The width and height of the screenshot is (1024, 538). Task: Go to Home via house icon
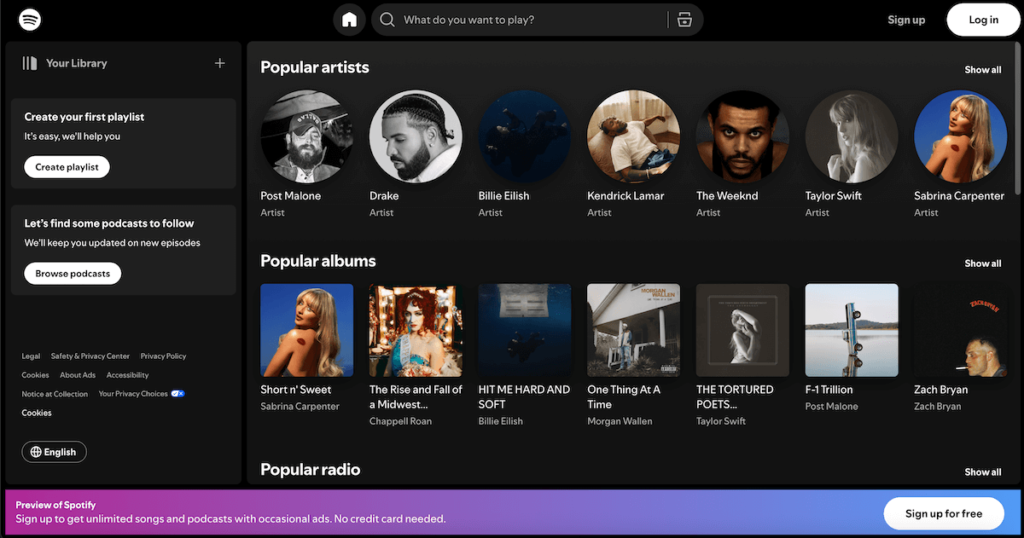(x=349, y=20)
